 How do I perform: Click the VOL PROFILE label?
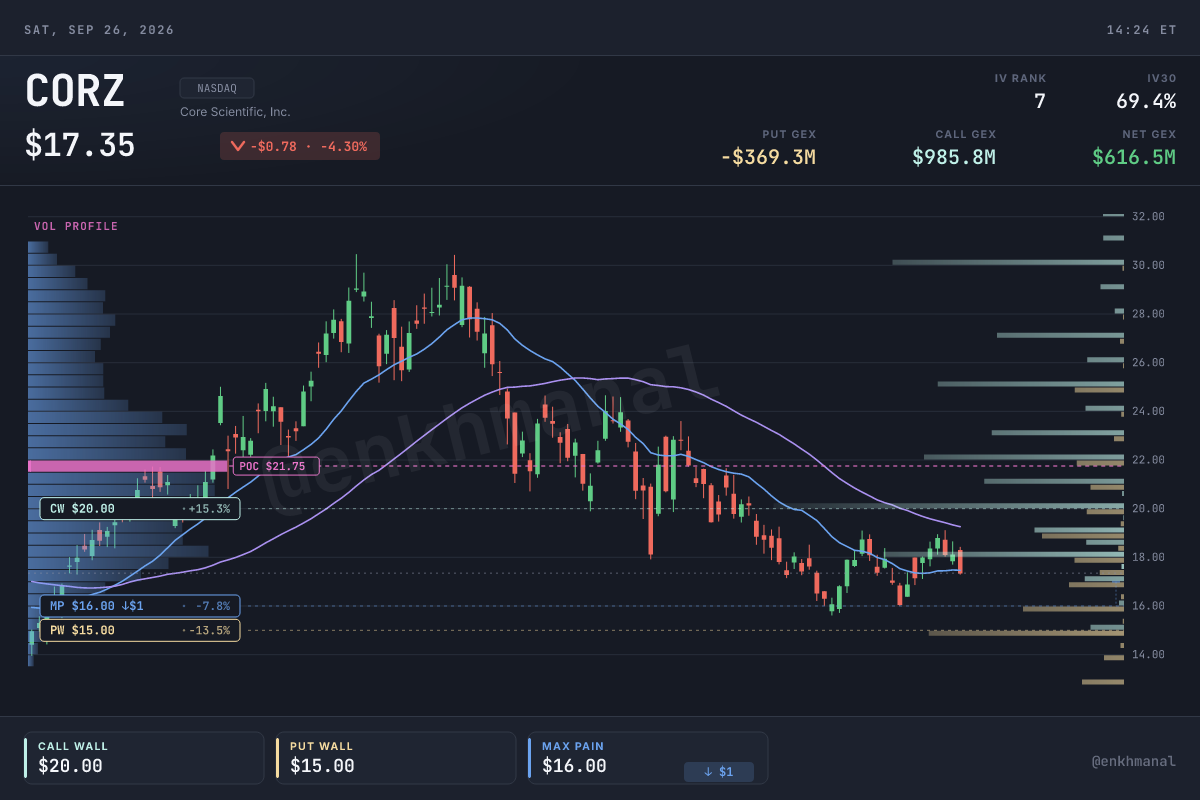(76, 226)
